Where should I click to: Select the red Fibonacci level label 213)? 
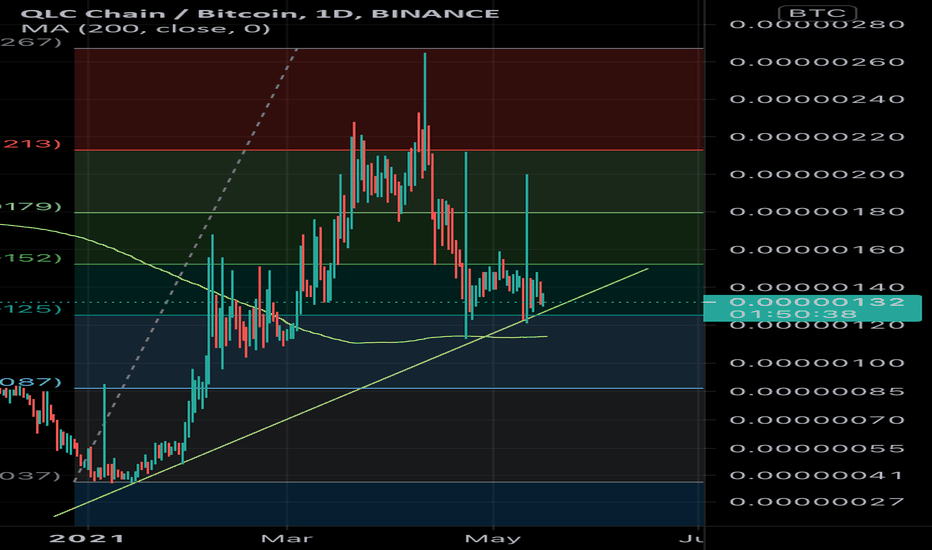pyautogui.click(x=32, y=144)
